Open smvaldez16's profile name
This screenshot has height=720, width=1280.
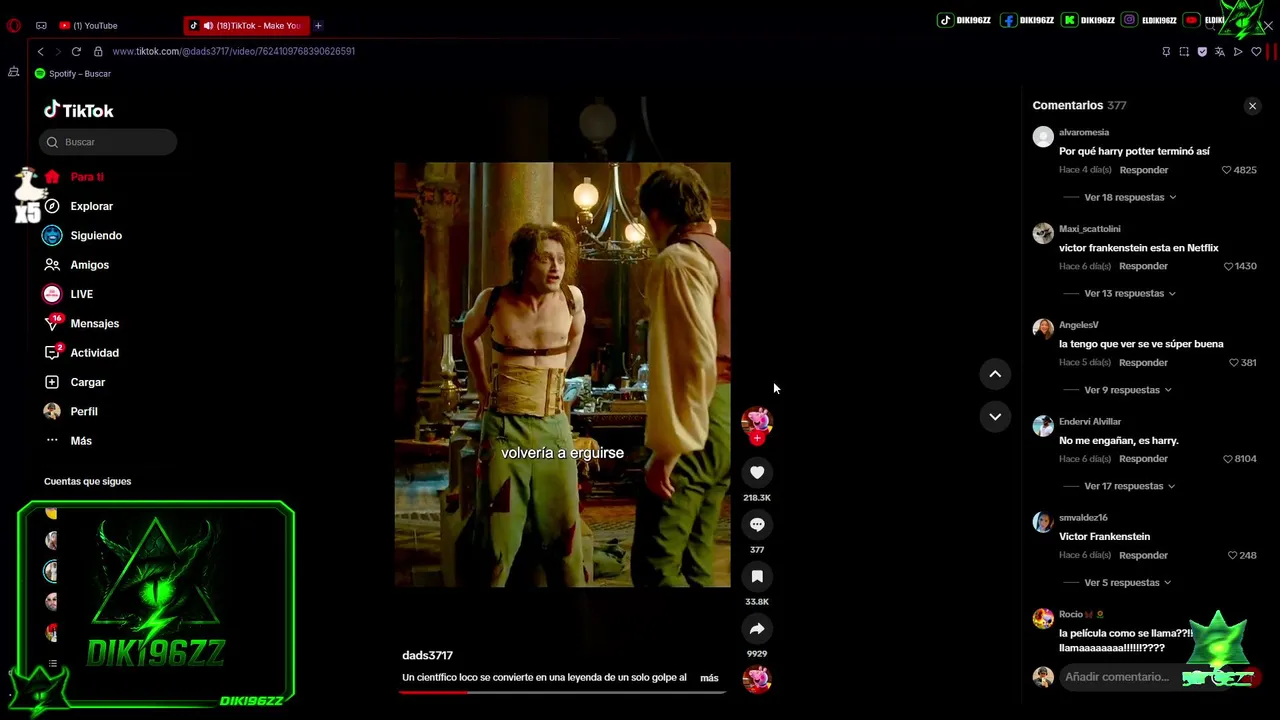coord(1083,518)
